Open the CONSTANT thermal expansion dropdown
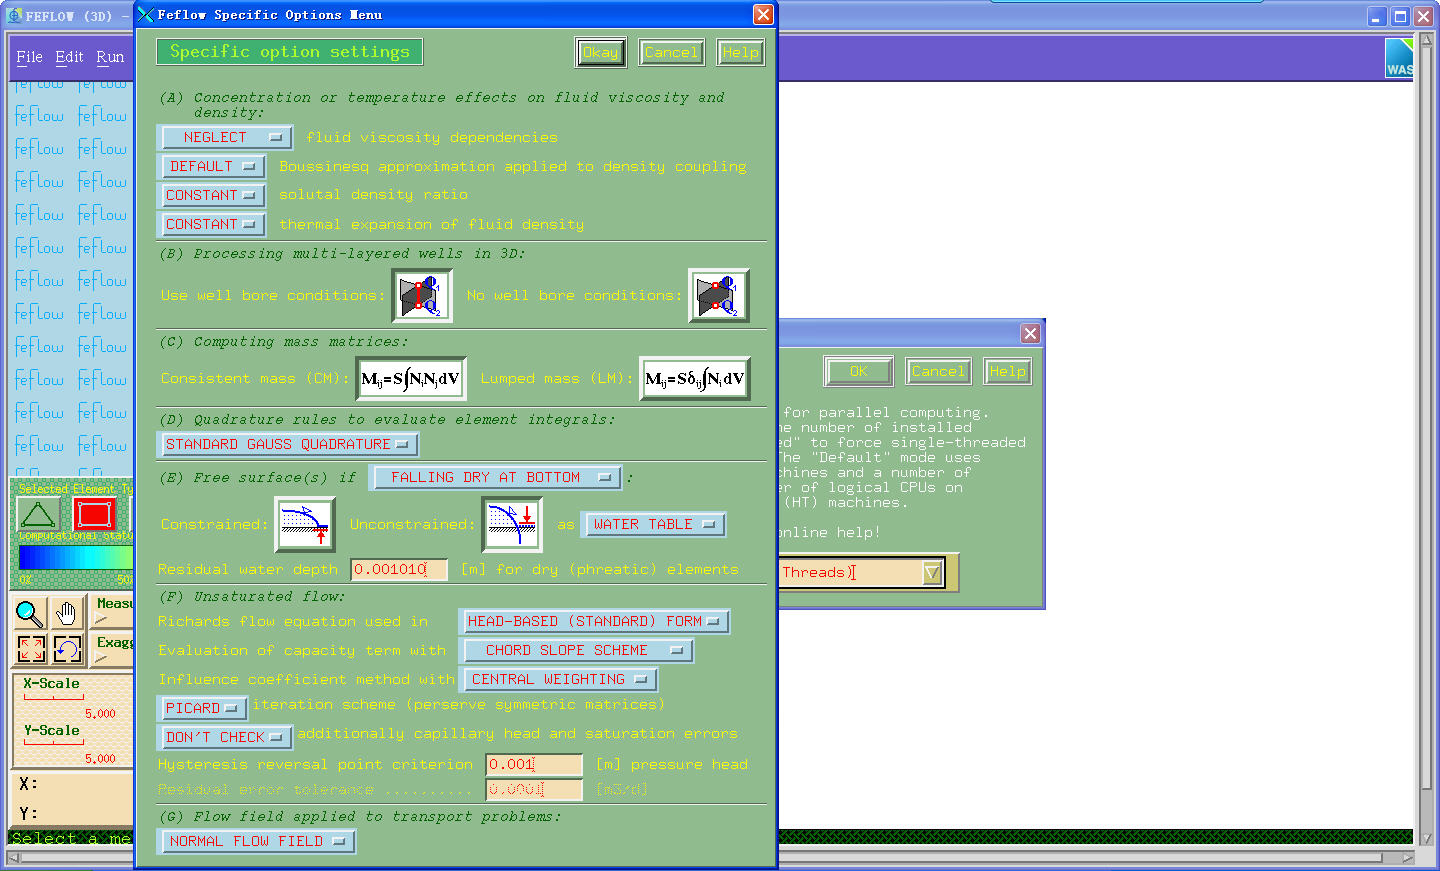 tap(213, 224)
